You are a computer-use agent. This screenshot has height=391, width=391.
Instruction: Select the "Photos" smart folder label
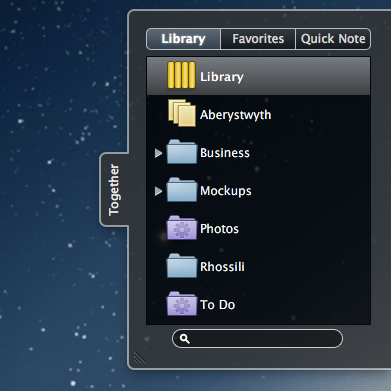tap(219, 229)
